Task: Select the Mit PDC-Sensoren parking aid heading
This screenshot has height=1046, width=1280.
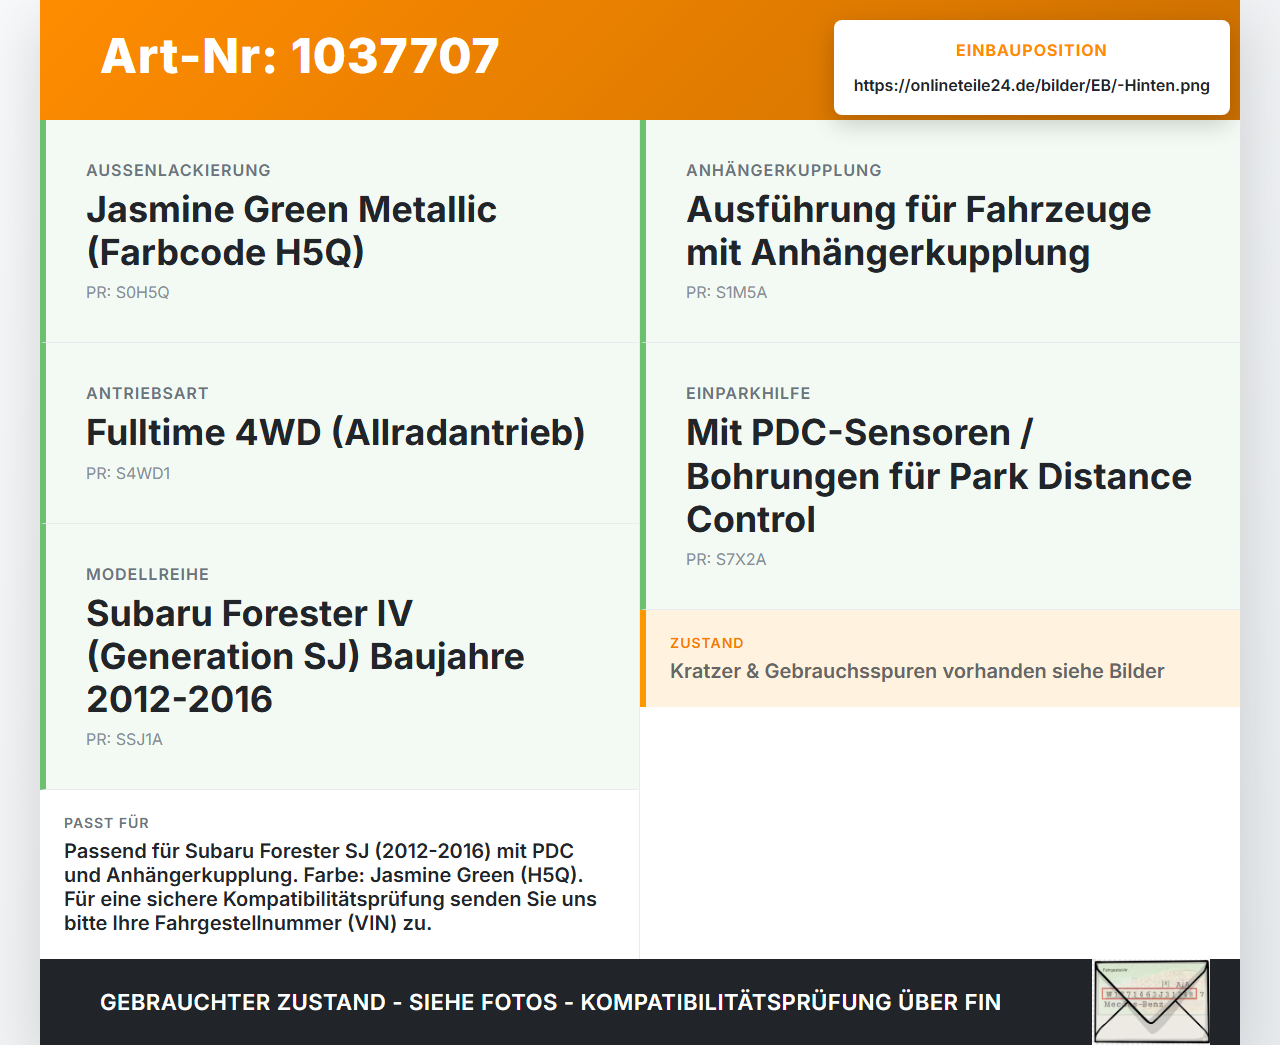Action: point(939,476)
